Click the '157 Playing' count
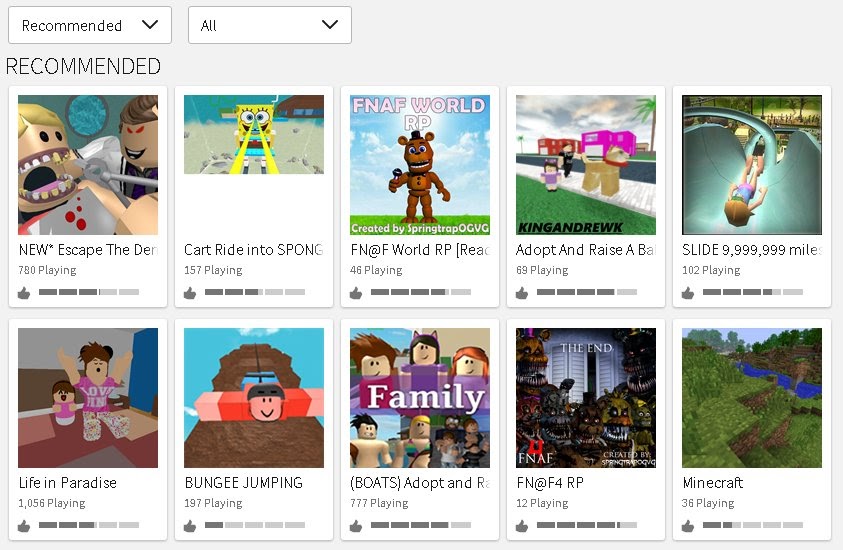The height and width of the screenshot is (550, 843). pos(213,270)
